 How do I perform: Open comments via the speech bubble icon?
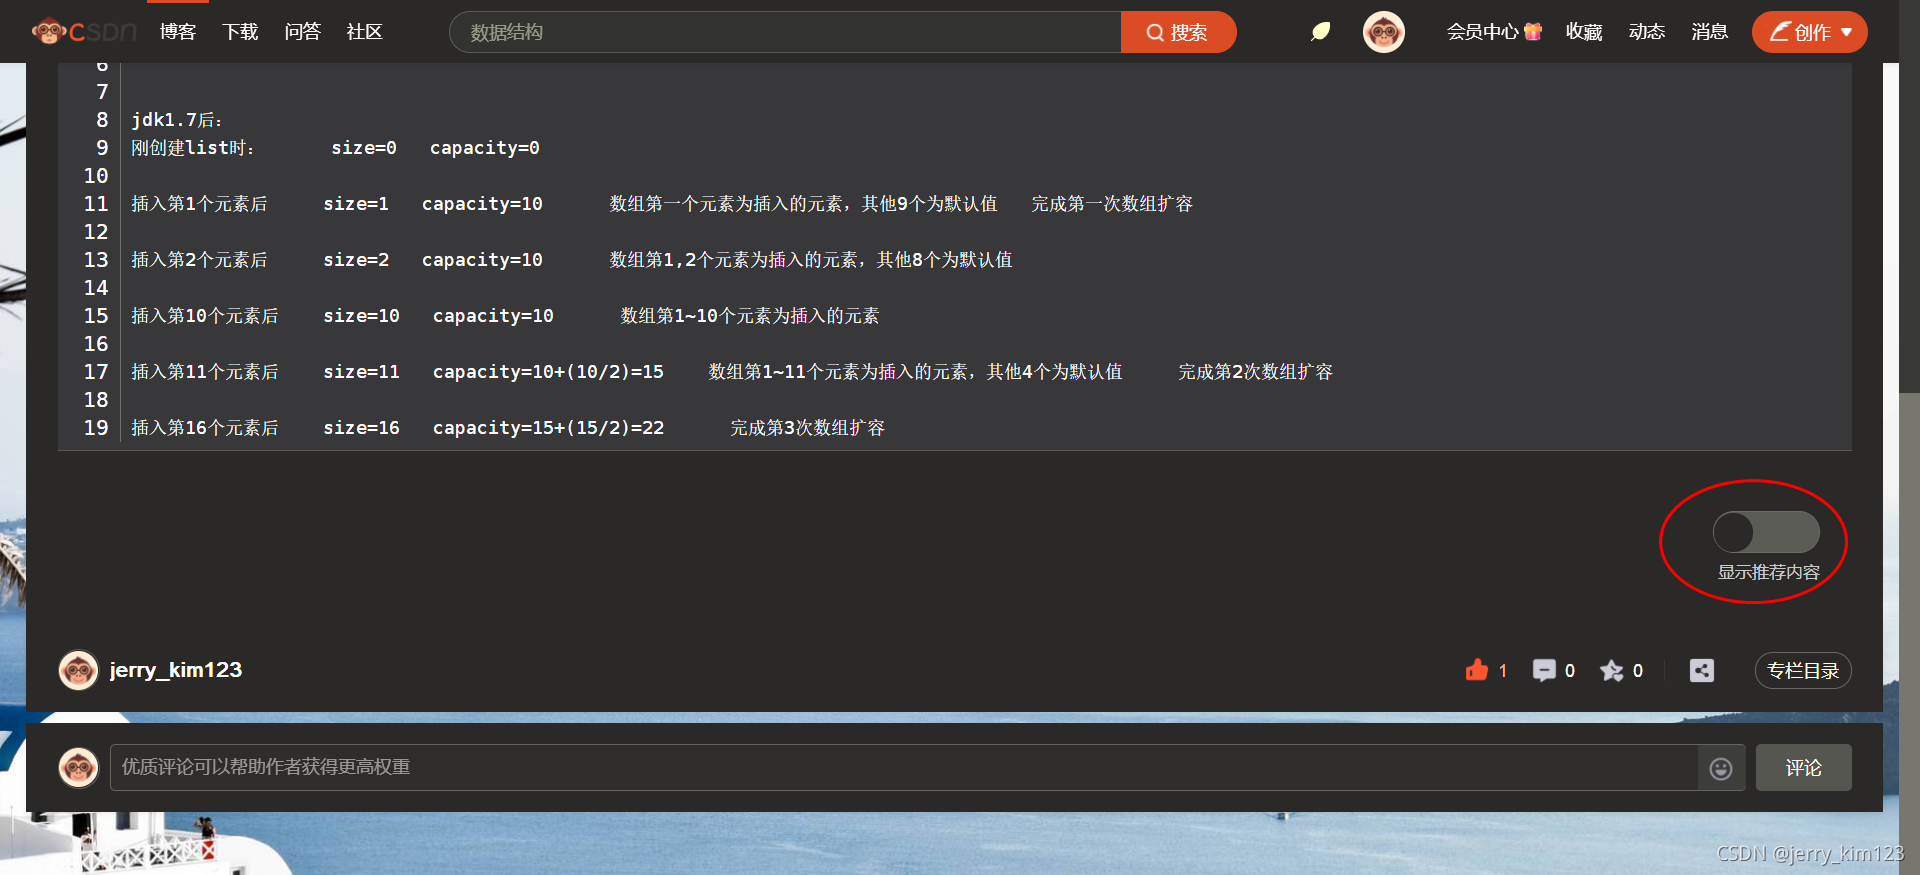(1544, 670)
